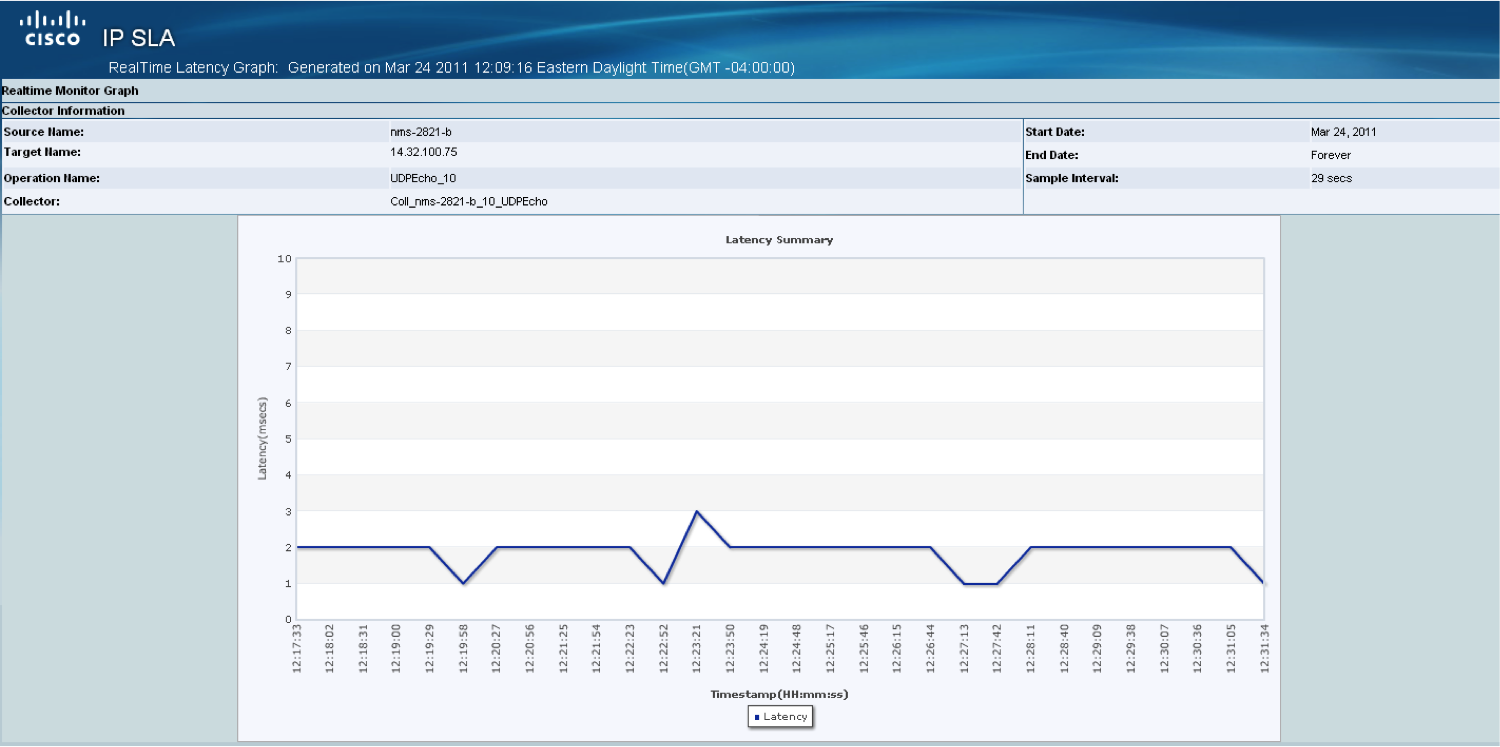
Task: Click the Sample Interval label
Action: (1071, 178)
